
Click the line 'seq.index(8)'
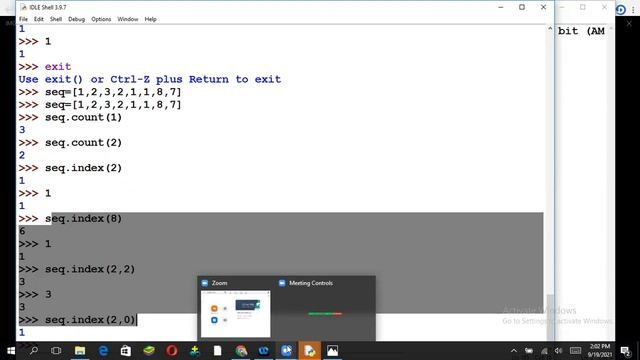tap(83, 219)
